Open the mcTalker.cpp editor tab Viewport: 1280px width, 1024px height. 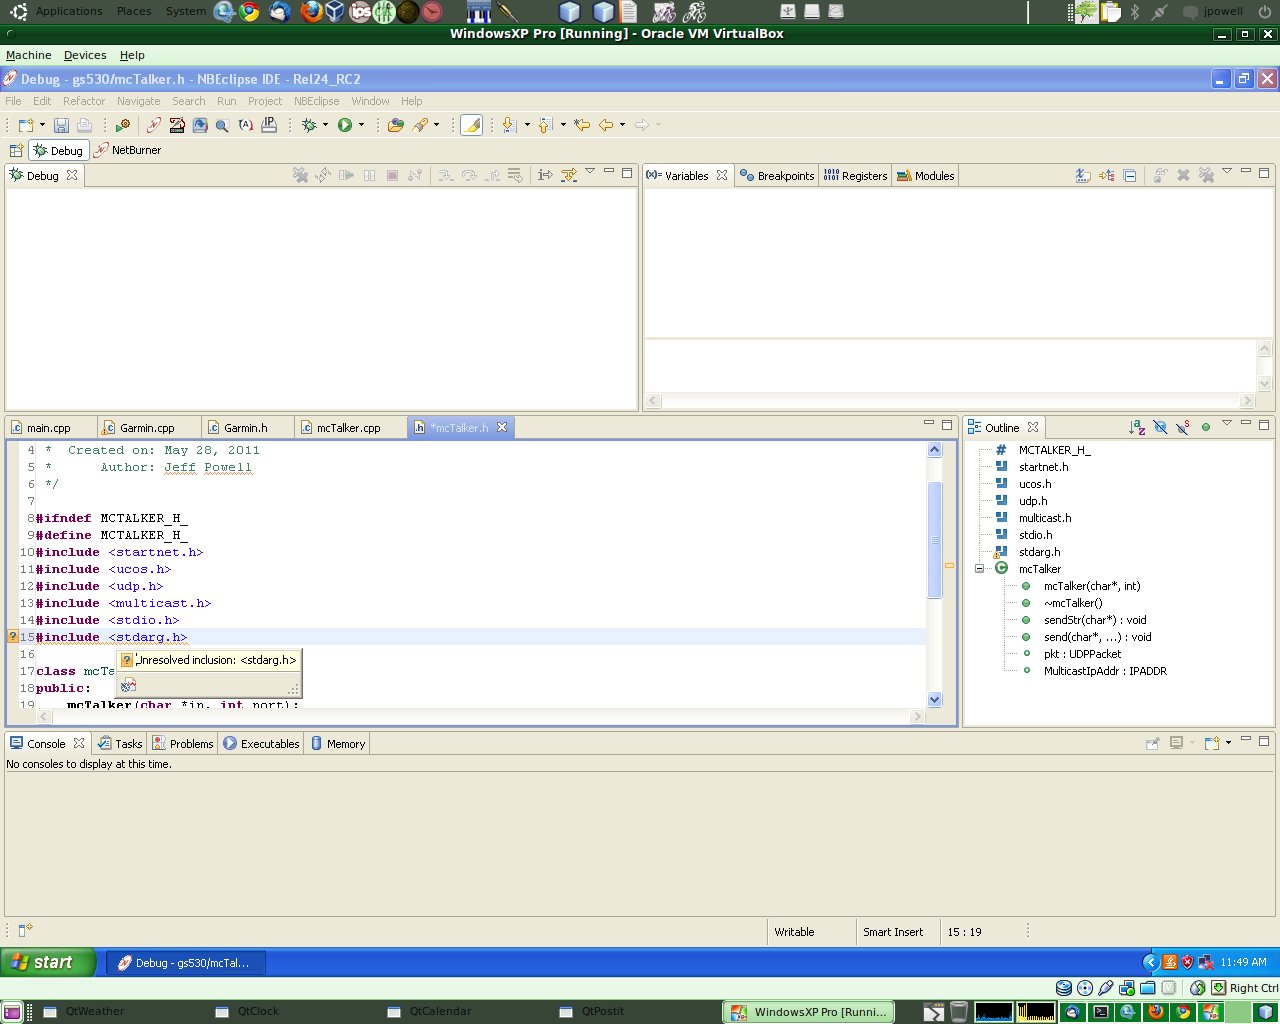(x=348, y=428)
